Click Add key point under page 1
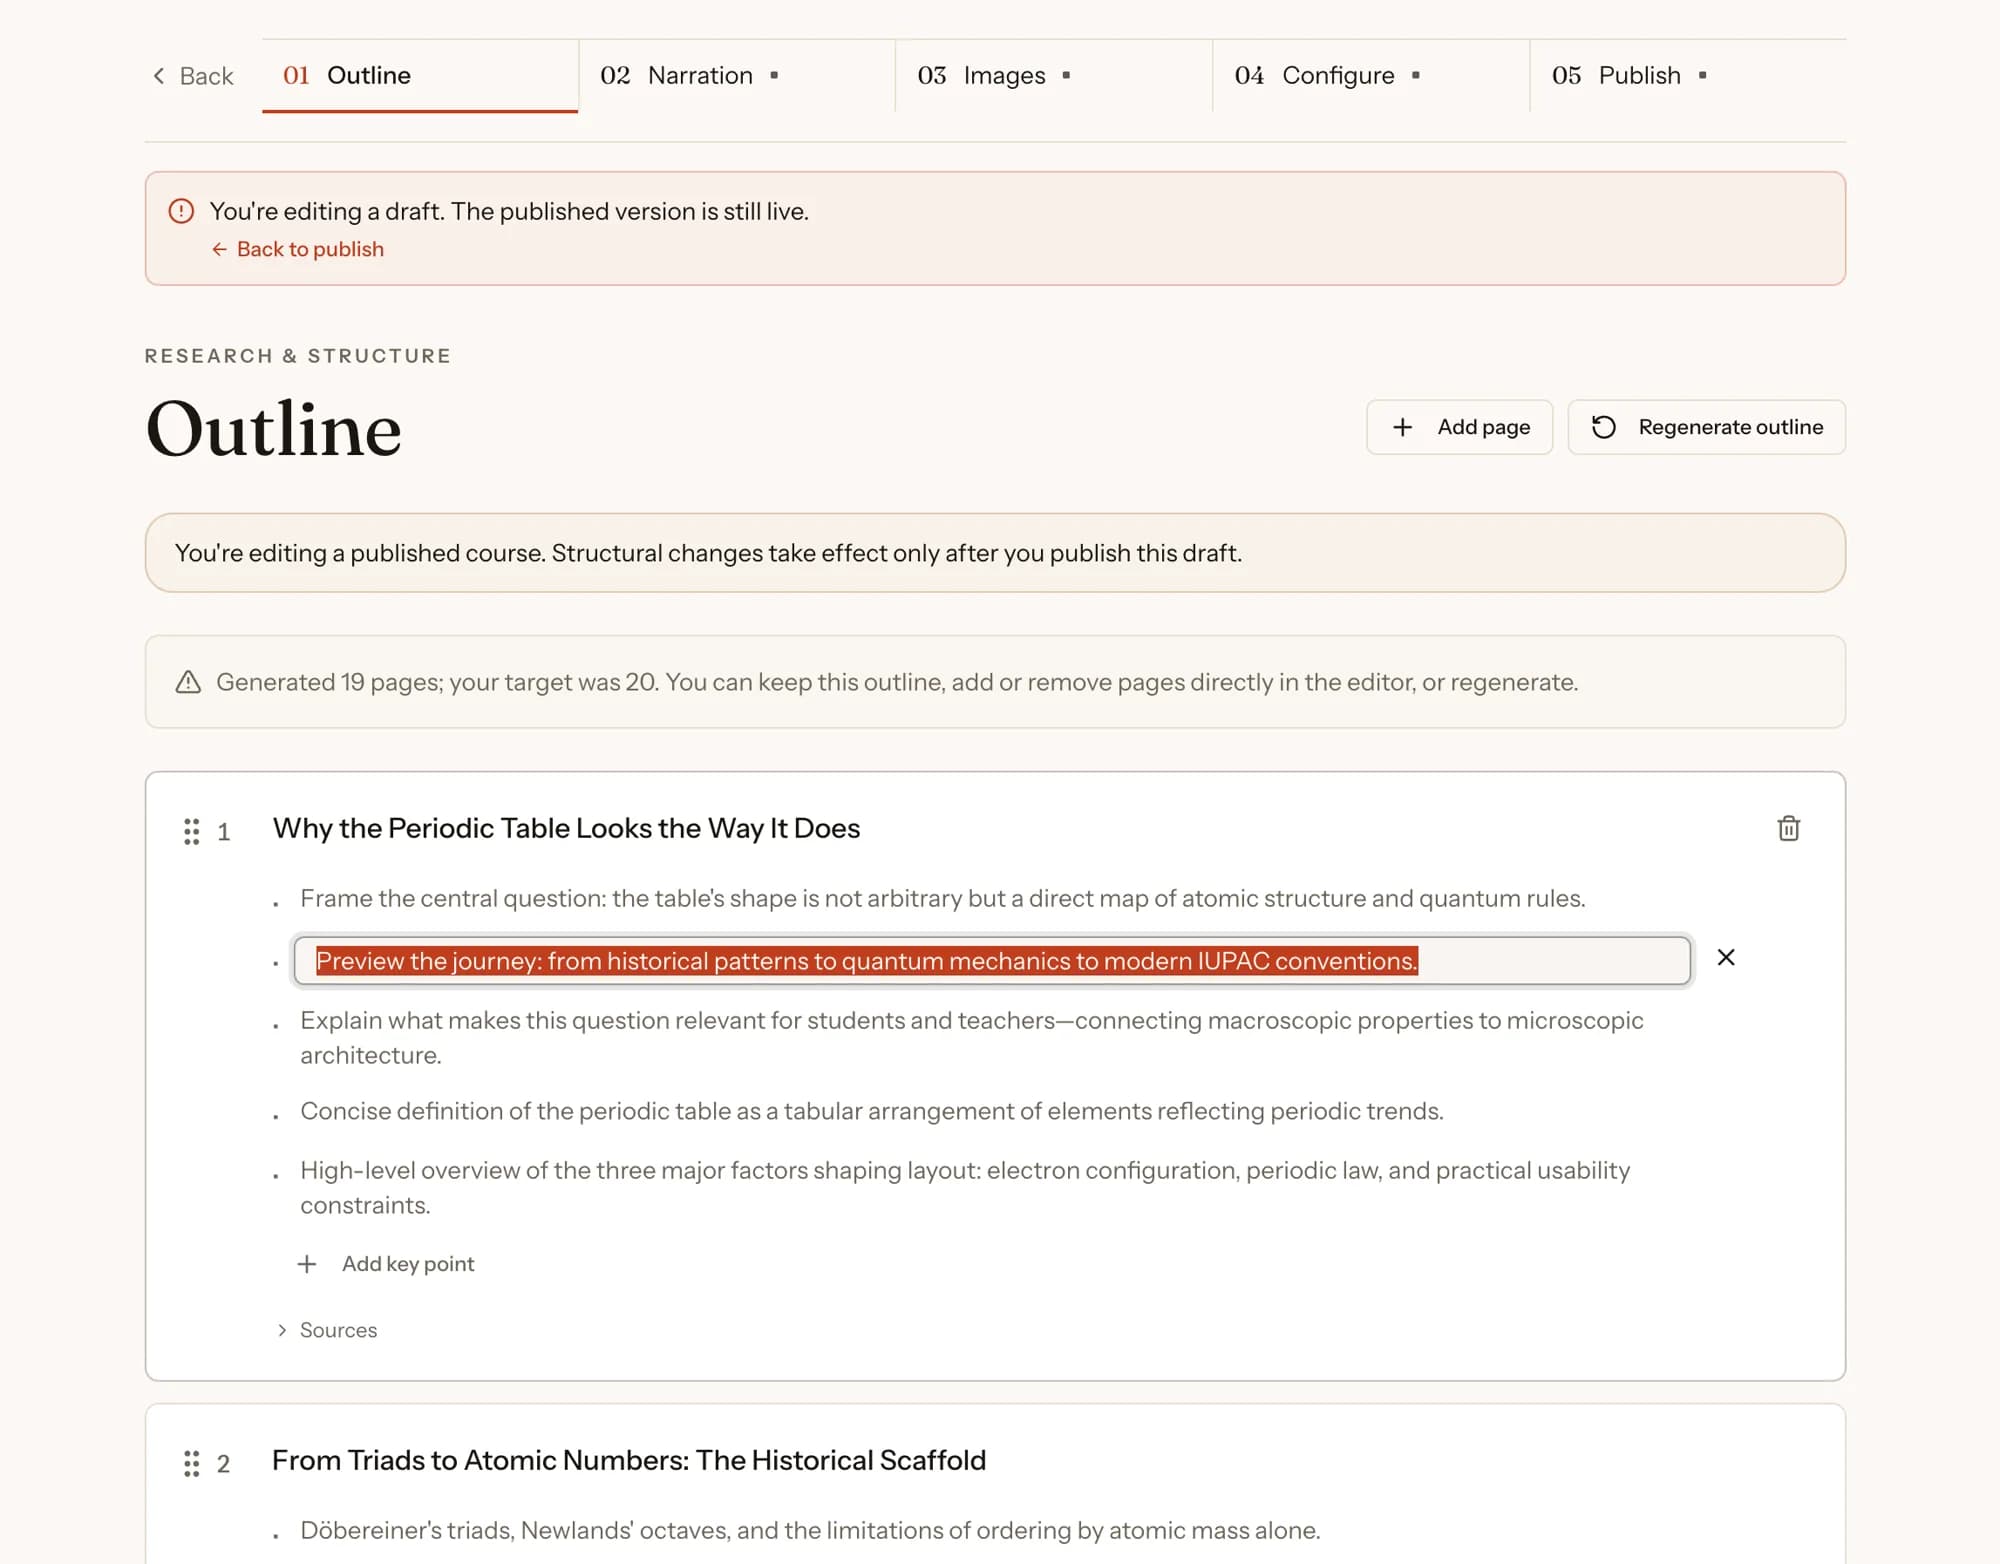The image size is (2000, 1564). tap(386, 1264)
